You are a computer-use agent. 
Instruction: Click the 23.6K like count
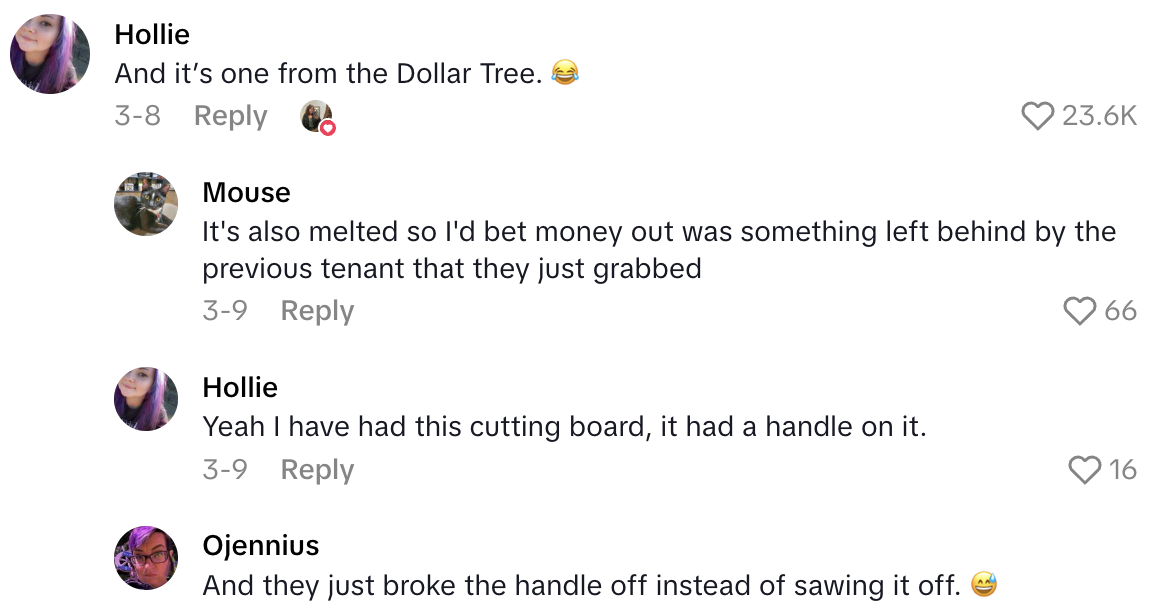coord(1099,116)
